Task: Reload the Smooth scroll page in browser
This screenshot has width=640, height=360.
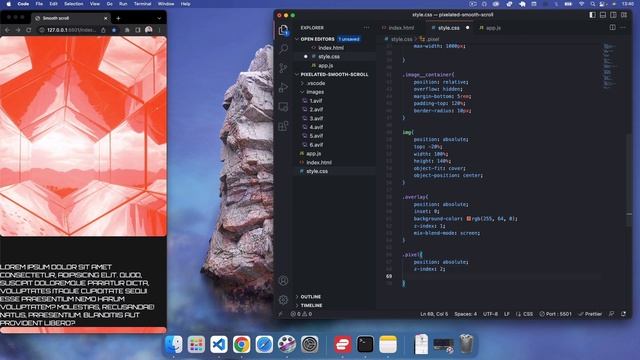Action: coord(29,30)
